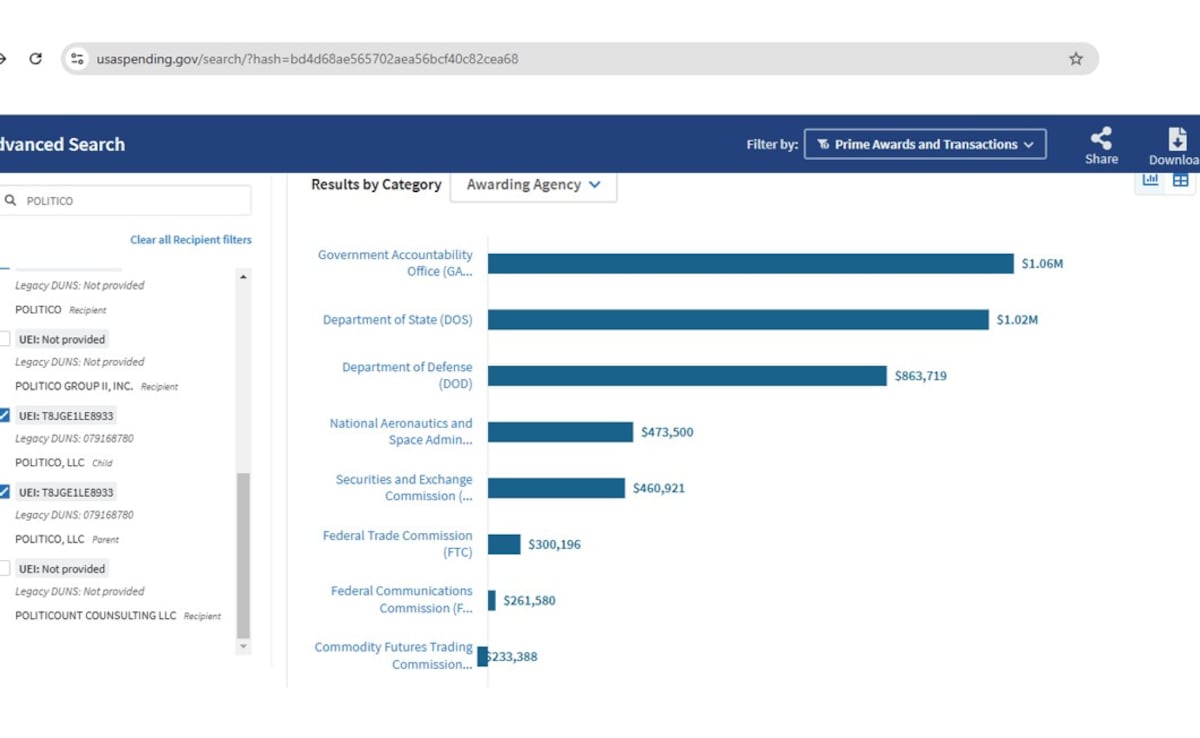Uncheck the POLITICO, LLC Child recipient checkbox
The height and width of the screenshot is (738, 1200).
click(x=4, y=415)
